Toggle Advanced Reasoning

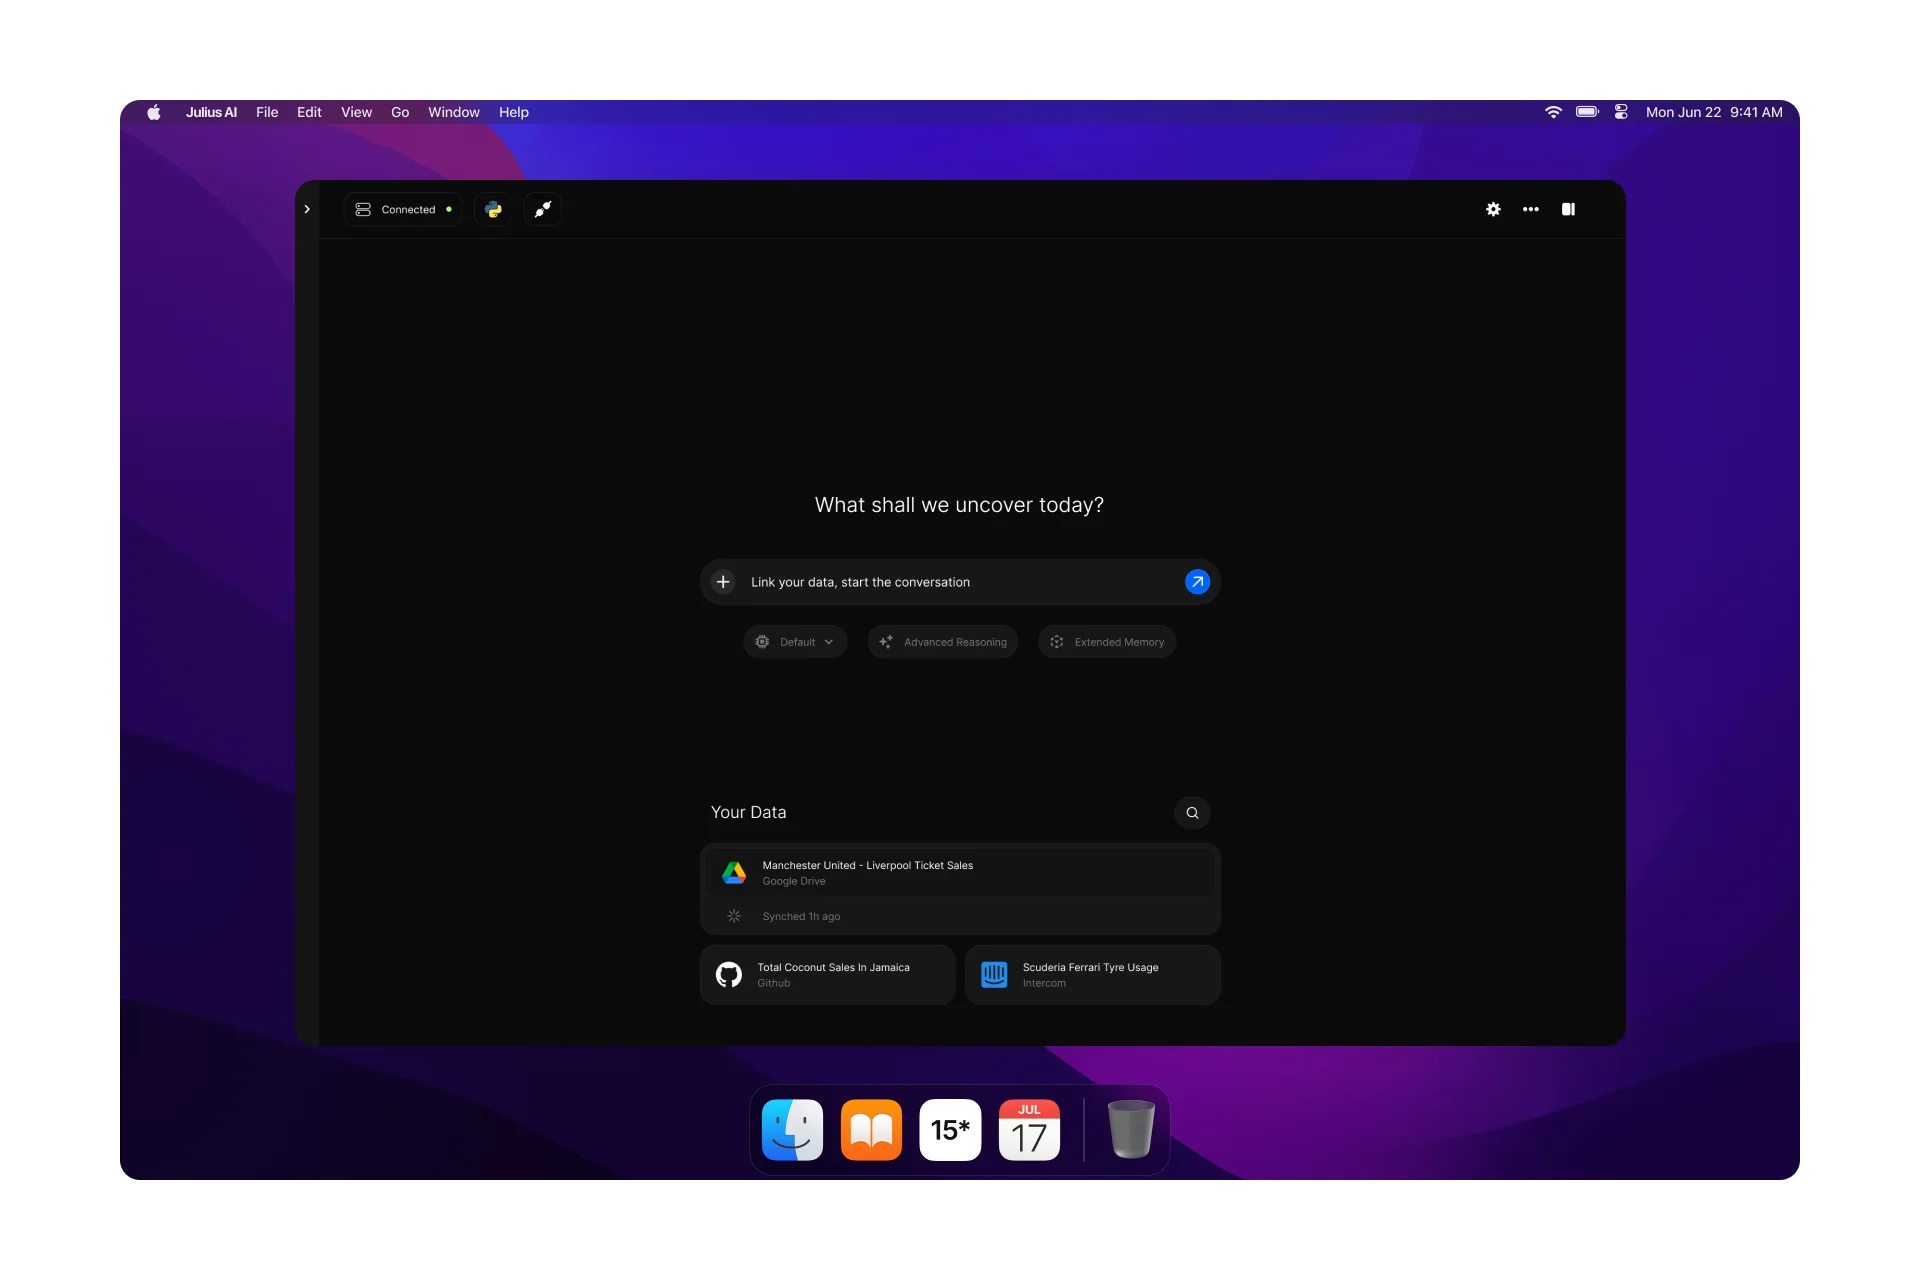click(x=943, y=642)
